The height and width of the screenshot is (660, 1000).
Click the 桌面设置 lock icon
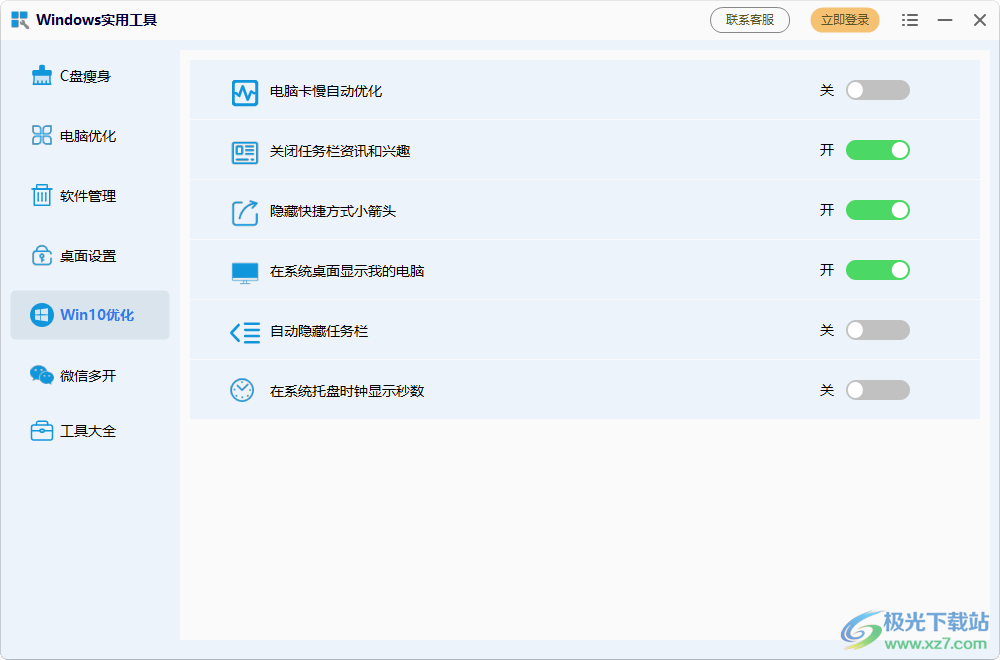41,255
